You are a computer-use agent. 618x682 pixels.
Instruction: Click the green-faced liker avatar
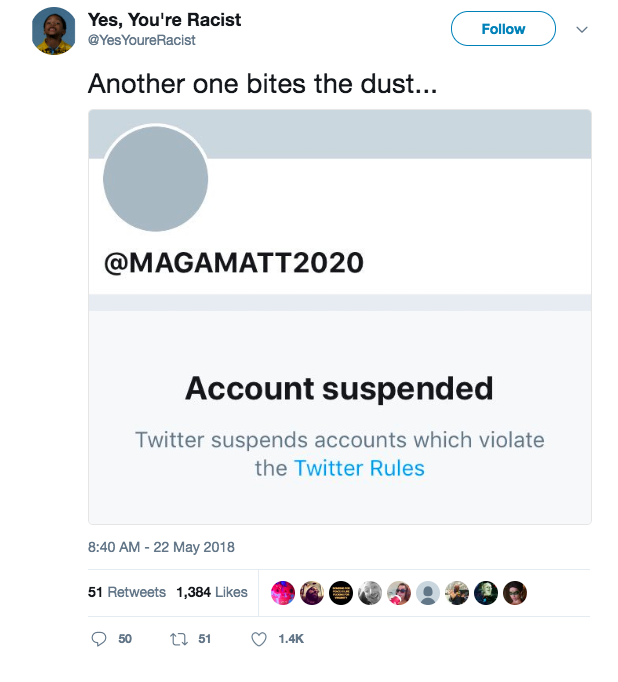pos(486,593)
